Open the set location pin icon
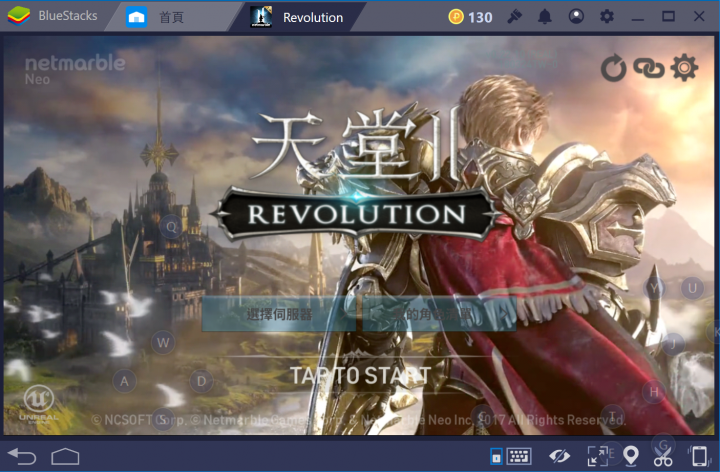Viewport: 720px width, 472px height. pyautogui.click(x=631, y=456)
